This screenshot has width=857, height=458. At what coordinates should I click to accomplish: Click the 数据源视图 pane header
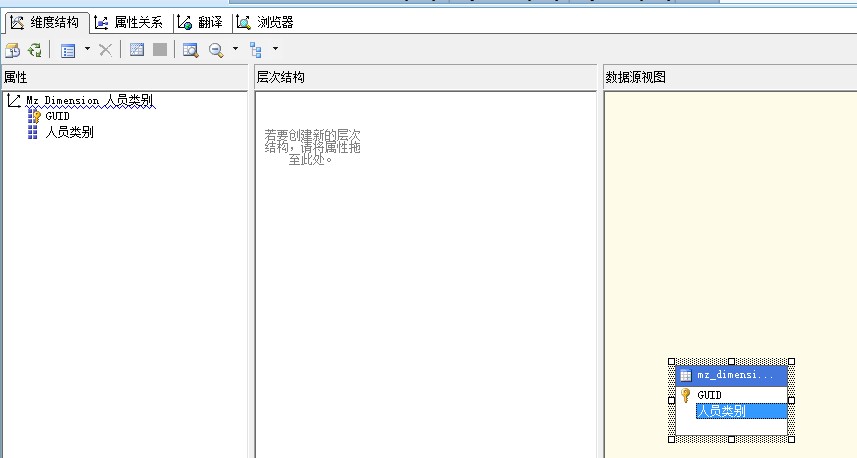pos(730,78)
